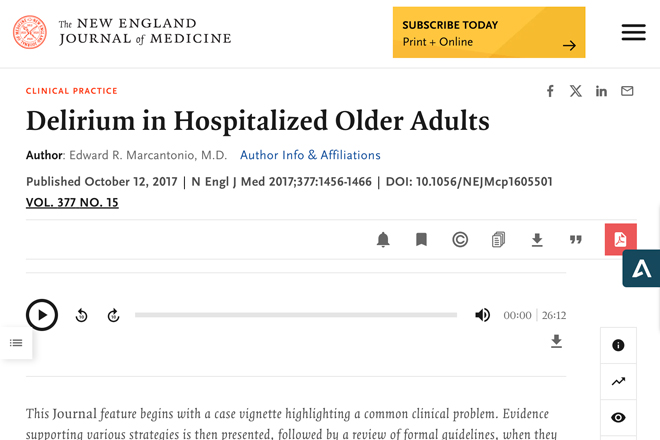
Task: Click the quotation mark cite icon
Action: (x=575, y=240)
